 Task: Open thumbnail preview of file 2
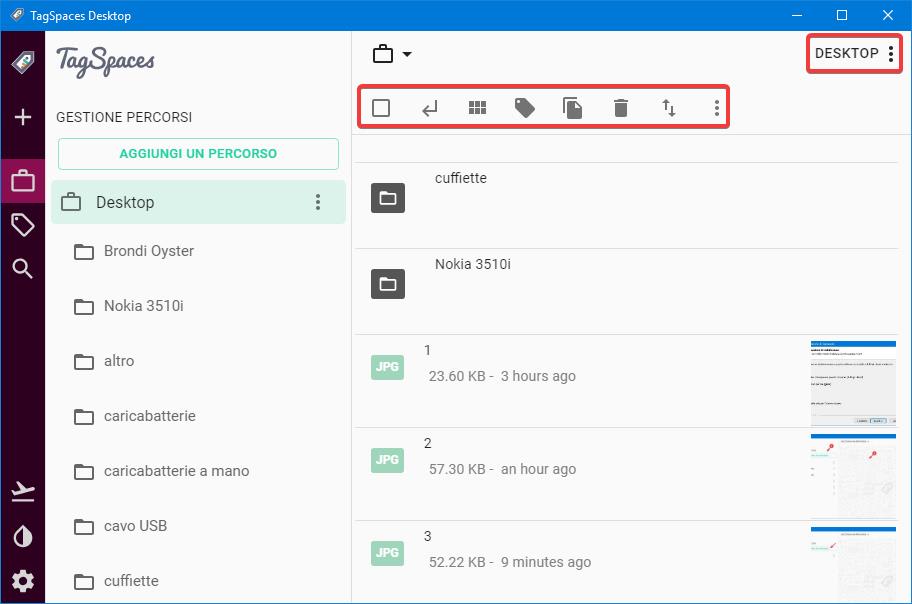tap(853, 476)
